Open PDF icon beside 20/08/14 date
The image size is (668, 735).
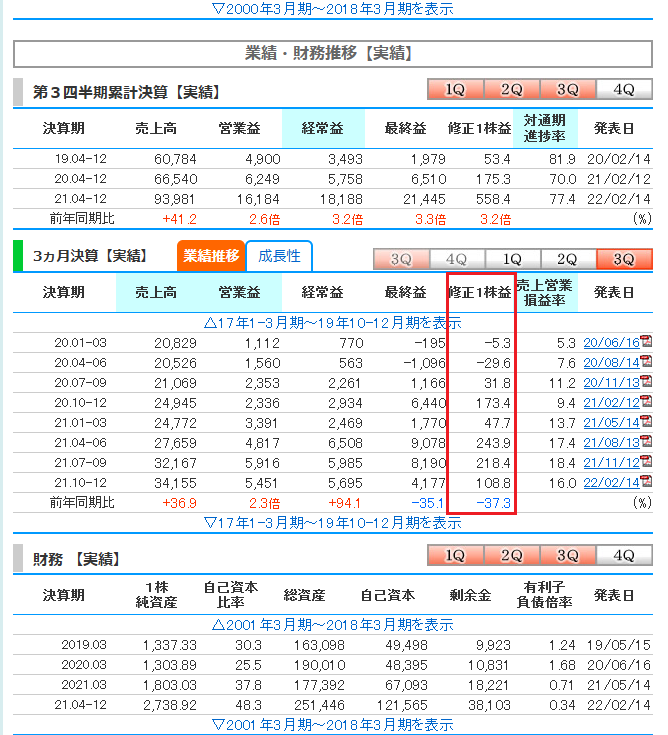coord(645,363)
